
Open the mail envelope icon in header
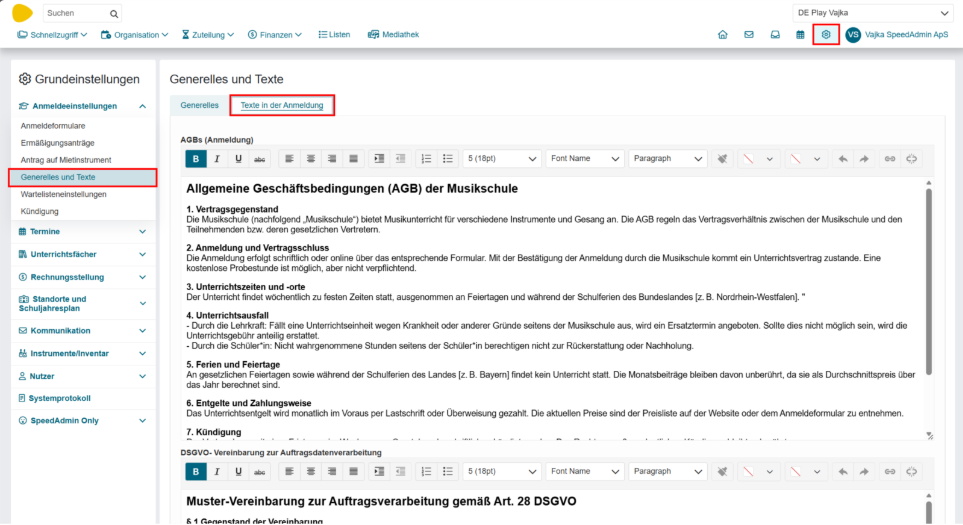click(x=748, y=34)
